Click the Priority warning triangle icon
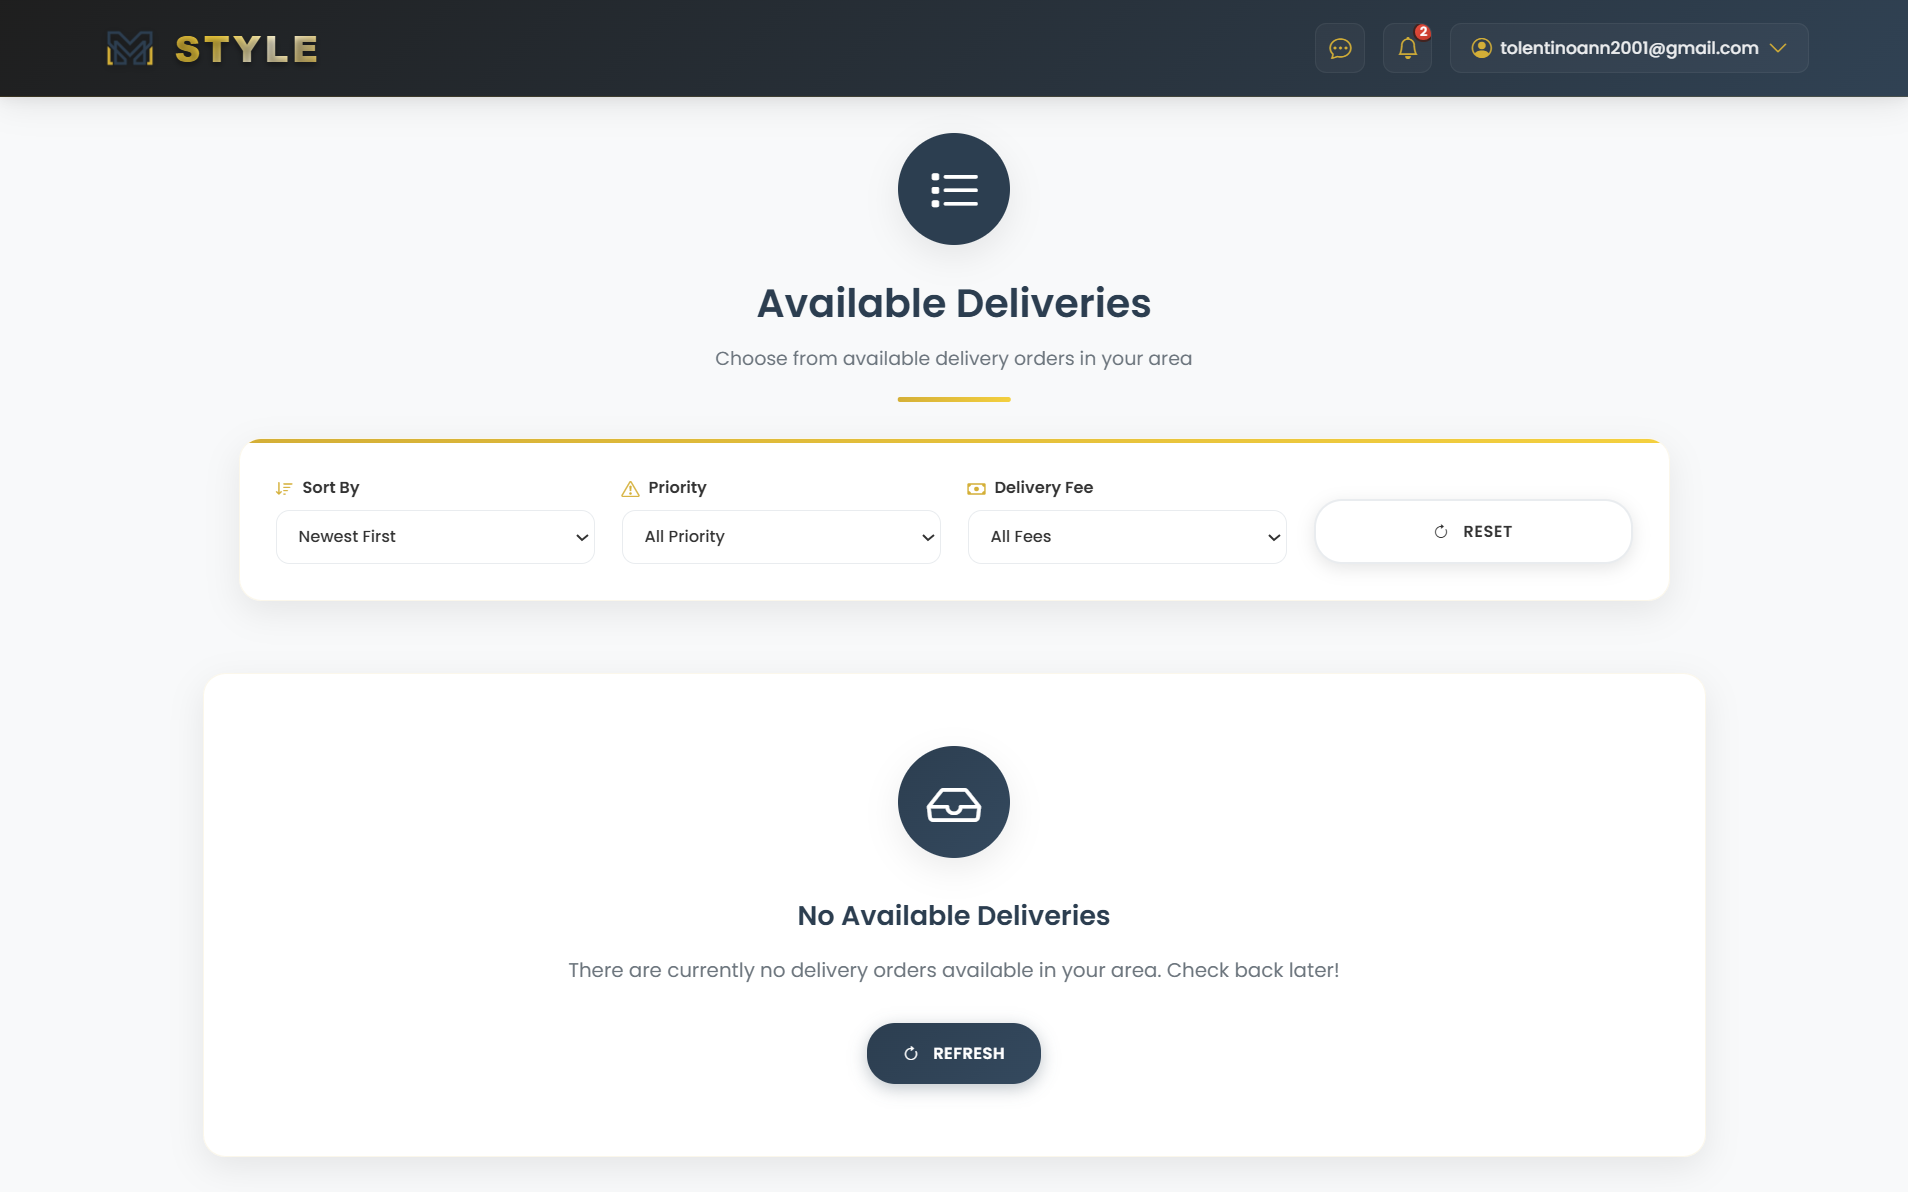Screen dimensions: 1908x1192 630,488
